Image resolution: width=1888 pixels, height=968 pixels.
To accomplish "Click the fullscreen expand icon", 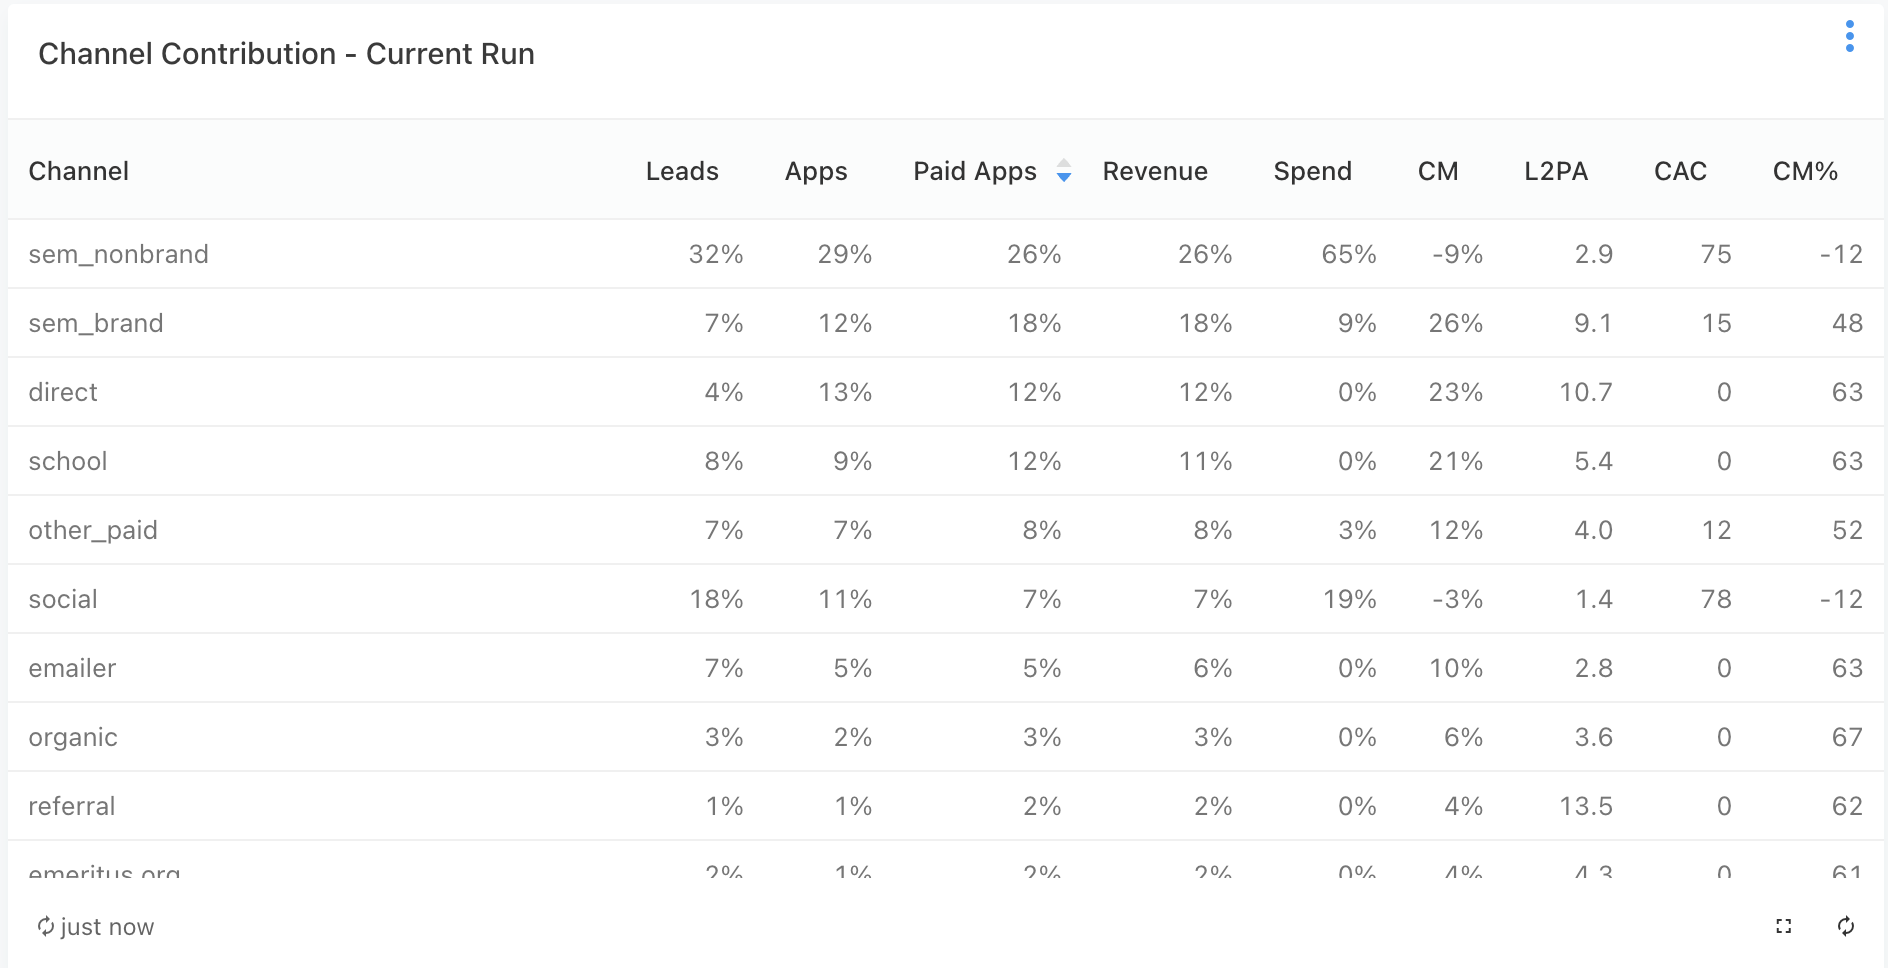I will (x=1783, y=926).
